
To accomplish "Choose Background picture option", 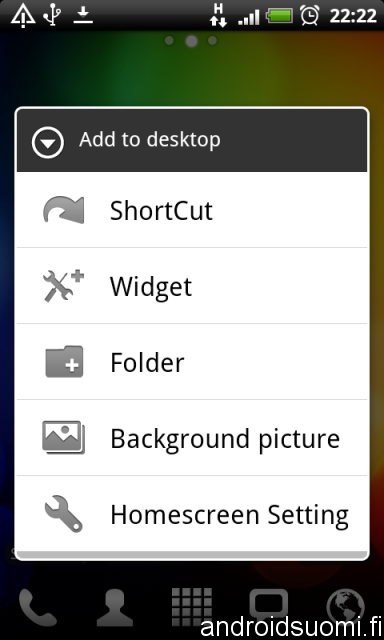I will (x=192, y=438).
